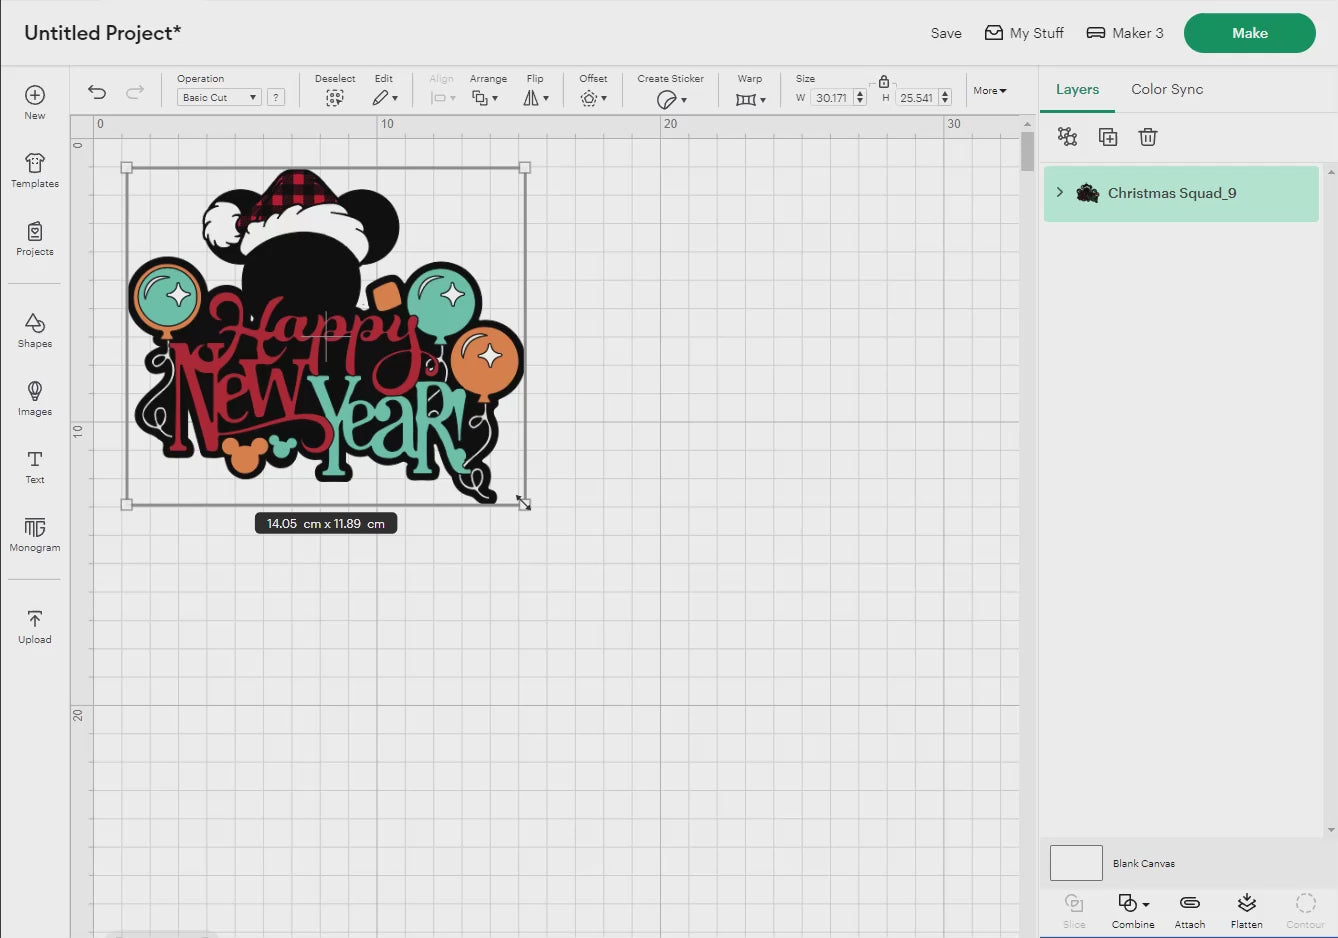Screen dimensions: 1338x938
Task: Click the Contour tool
Action: [x=1305, y=910]
